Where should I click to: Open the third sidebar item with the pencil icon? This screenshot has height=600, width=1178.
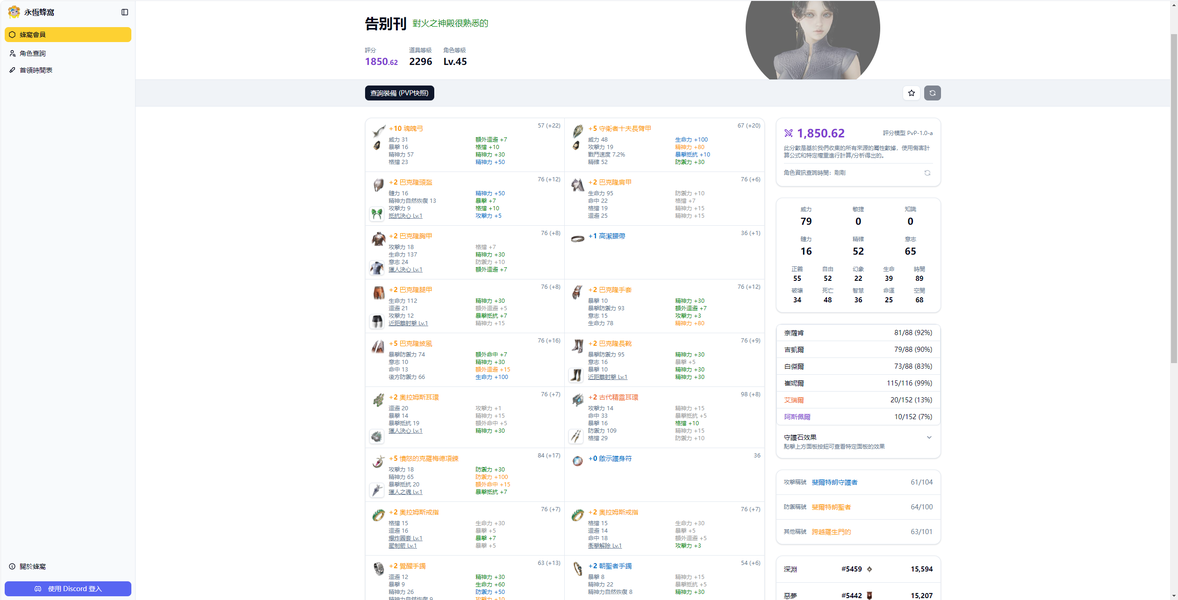pyautogui.click(x=68, y=70)
